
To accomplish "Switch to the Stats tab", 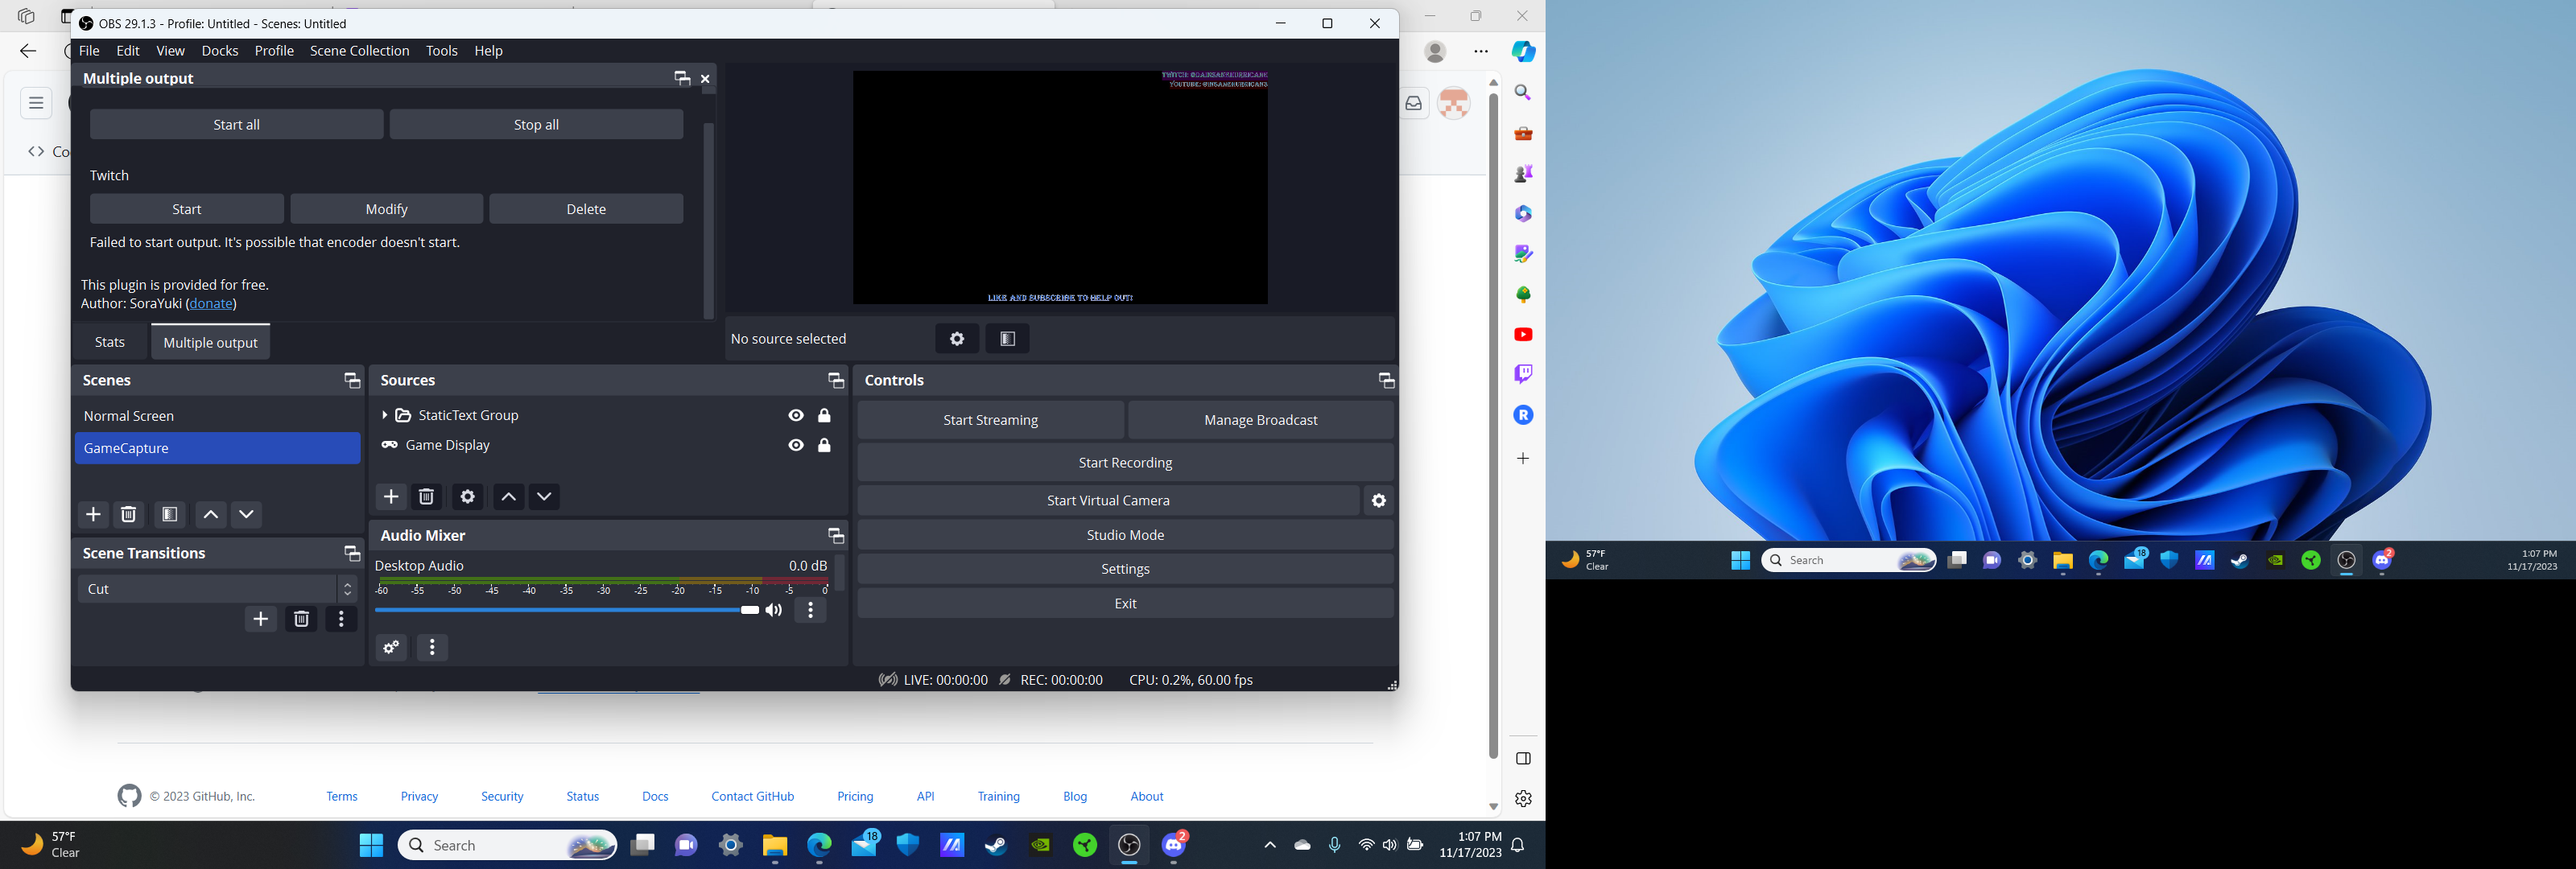I will [x=109, y=342].
